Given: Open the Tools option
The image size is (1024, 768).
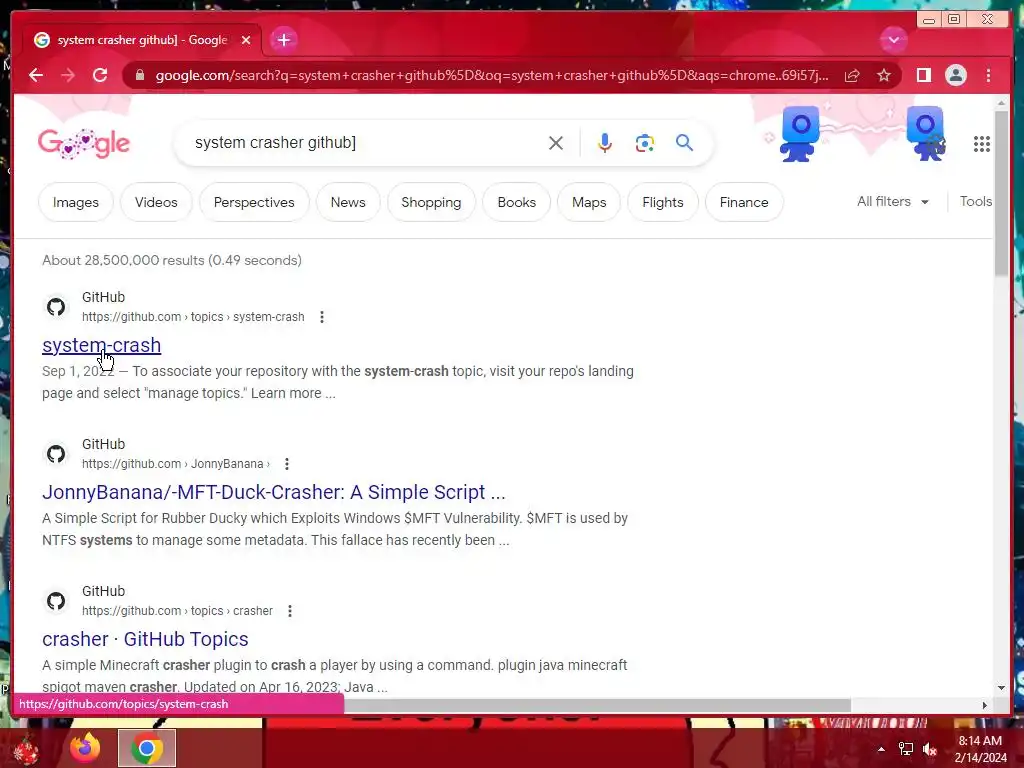Looking at the screenshot, I should 976,202.
